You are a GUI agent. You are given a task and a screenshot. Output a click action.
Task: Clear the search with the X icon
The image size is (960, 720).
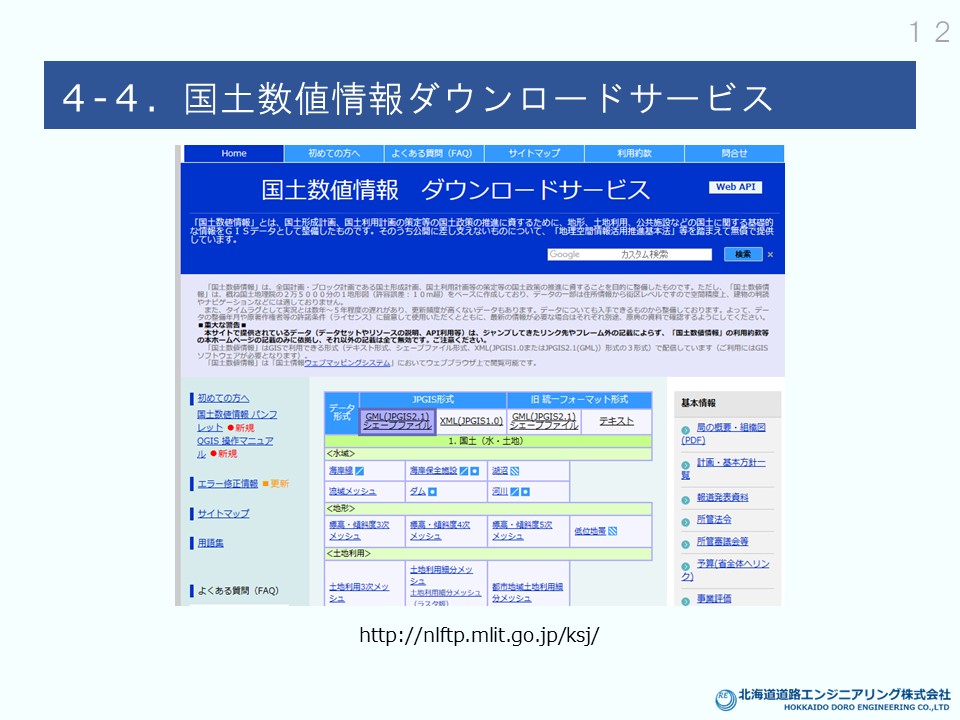(770, 255)
